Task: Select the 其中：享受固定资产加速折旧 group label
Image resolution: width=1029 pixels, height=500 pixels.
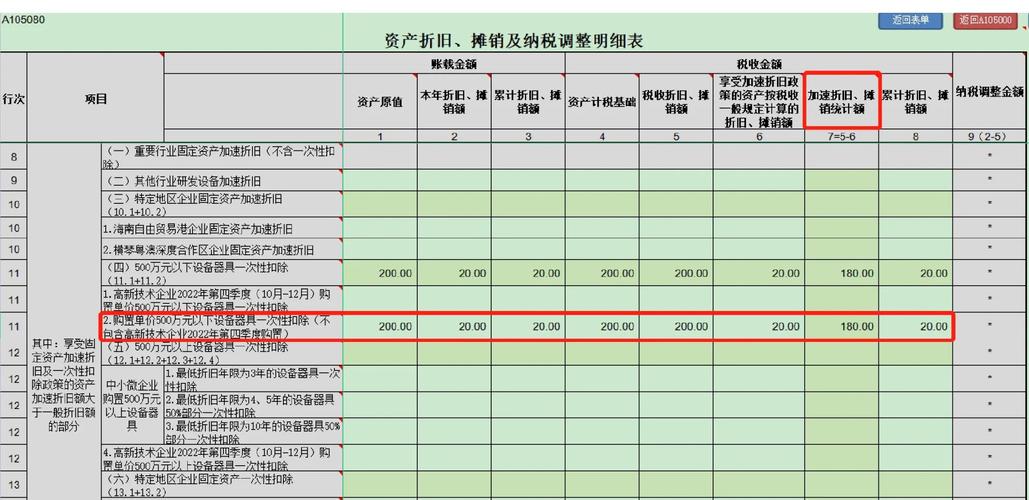Action: [x=64, y=384]
